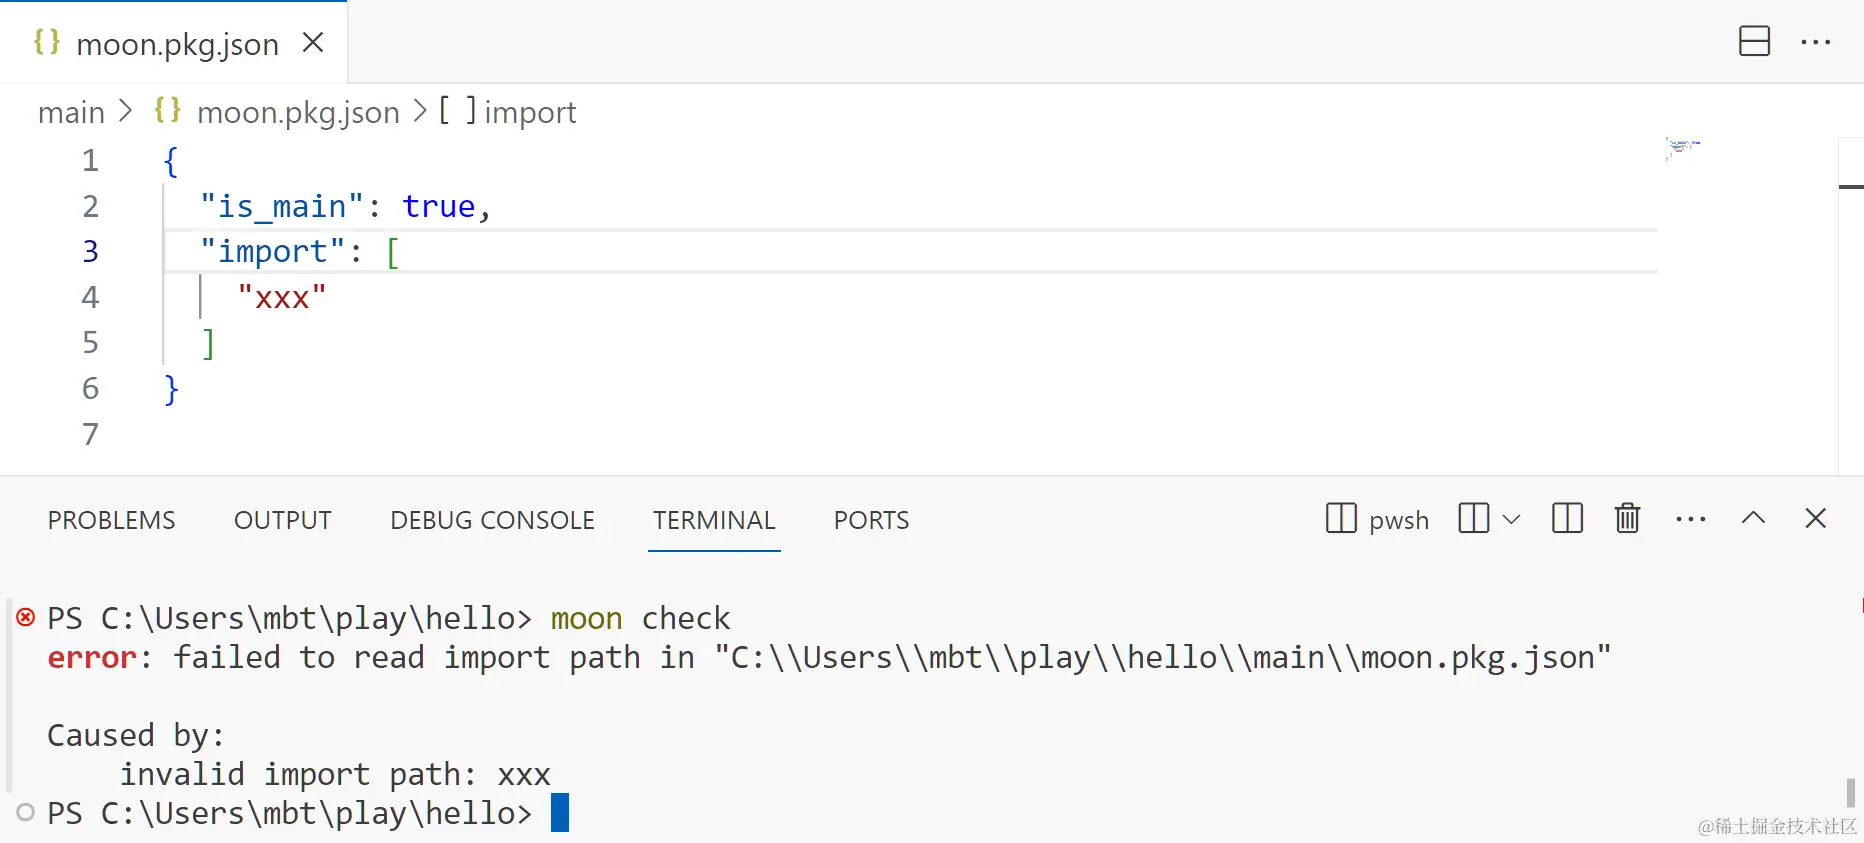The height and width of the screenshot is (843, 1864).
Task: Click 'main' in the breadcrumb
Action: 71,112
